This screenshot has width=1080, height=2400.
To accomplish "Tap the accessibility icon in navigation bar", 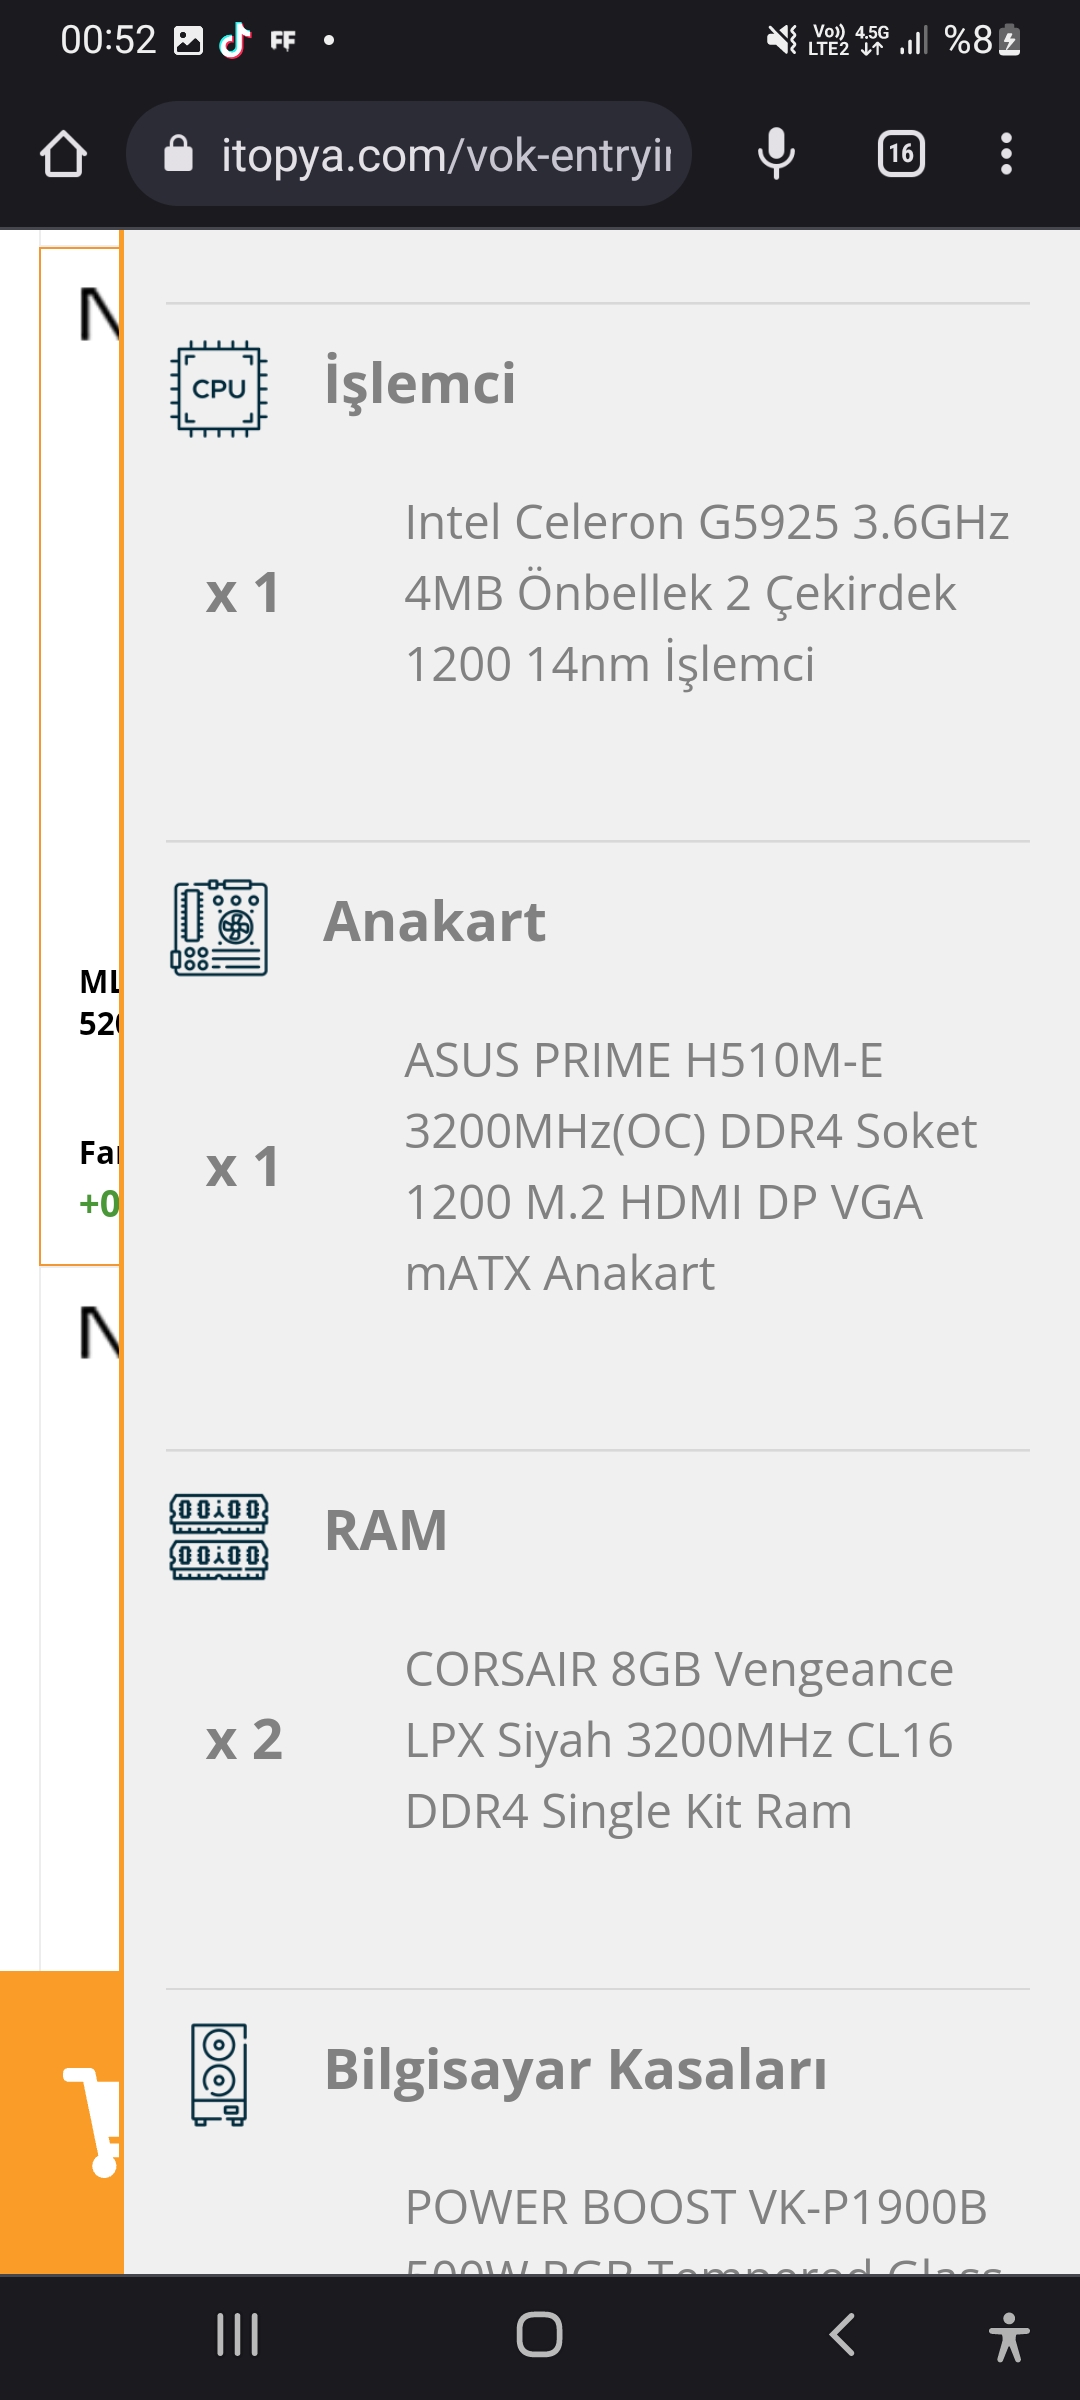I will click(1008, 2336).
